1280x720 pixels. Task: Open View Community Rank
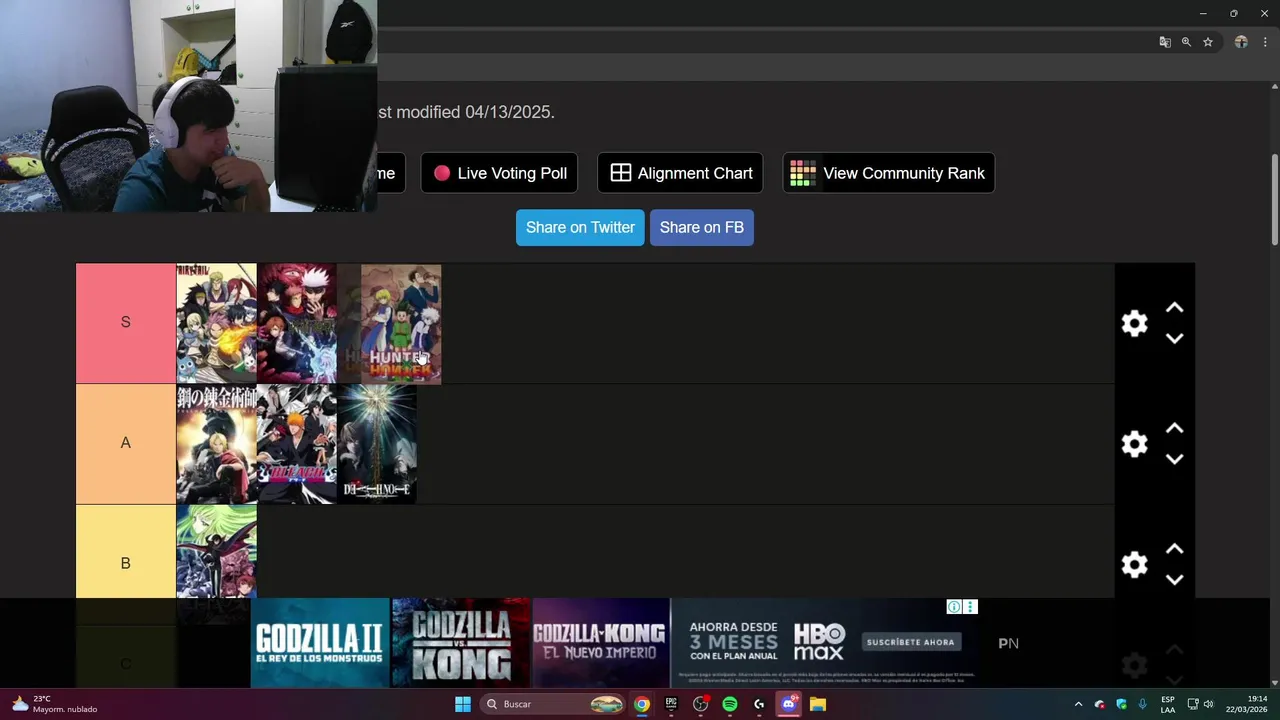888,173
